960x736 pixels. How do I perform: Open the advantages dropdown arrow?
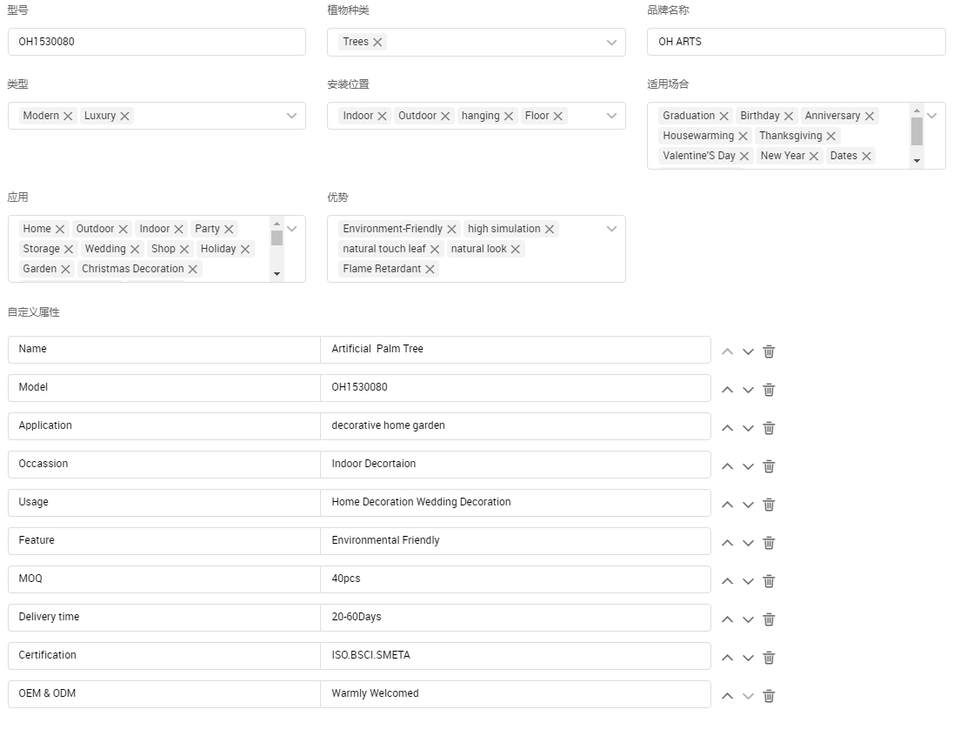point(611,229)
